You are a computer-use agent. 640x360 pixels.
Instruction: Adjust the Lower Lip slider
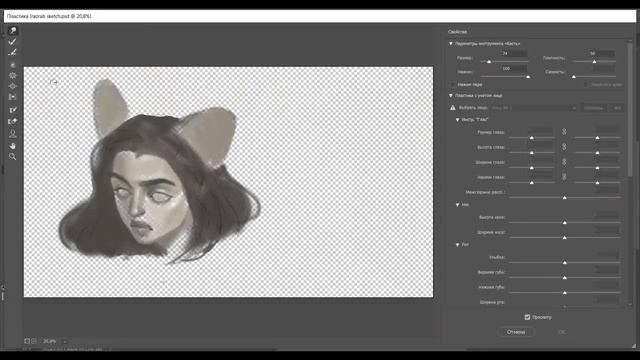click(565, 293)
